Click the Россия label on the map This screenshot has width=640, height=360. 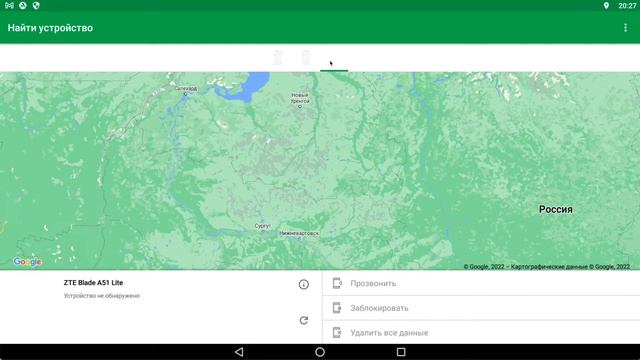[x=556, y=209]
